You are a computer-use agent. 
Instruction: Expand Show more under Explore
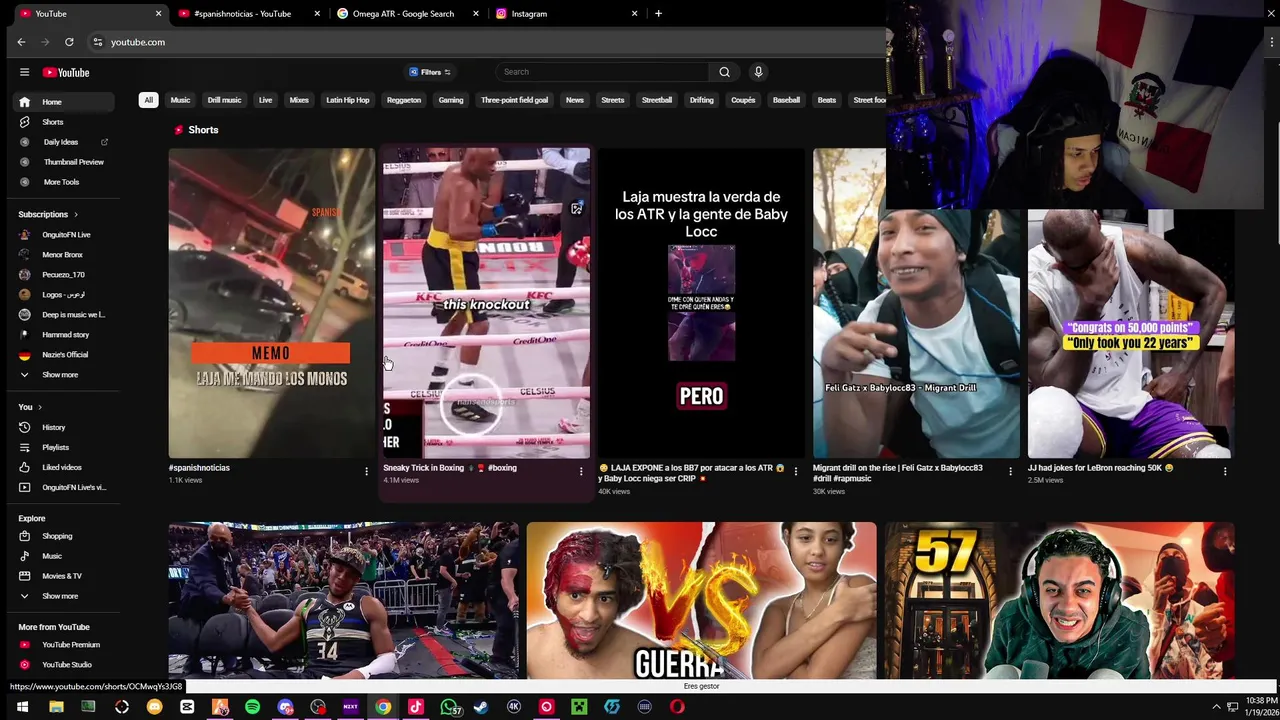pyautogui.click(x=64, y=596)
